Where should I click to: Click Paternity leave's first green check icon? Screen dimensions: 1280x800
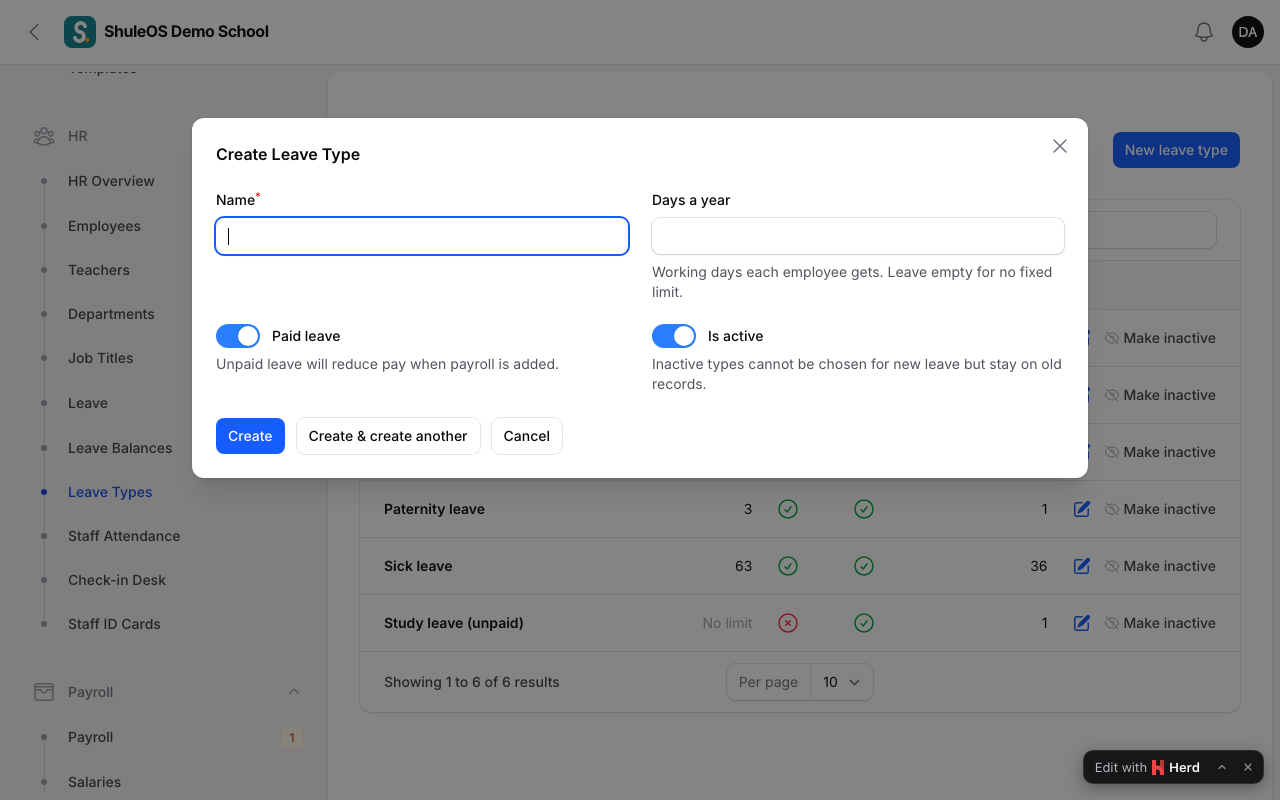(788, 509)
